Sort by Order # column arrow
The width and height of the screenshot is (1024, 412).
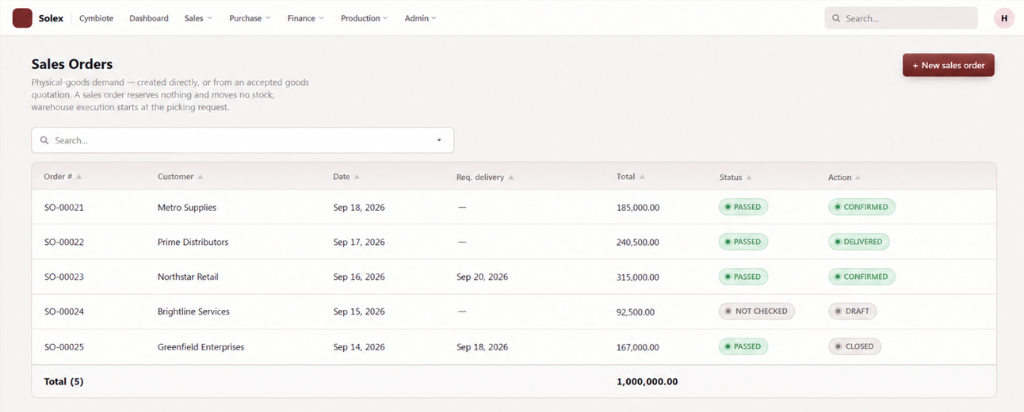[x=78, y=177]
